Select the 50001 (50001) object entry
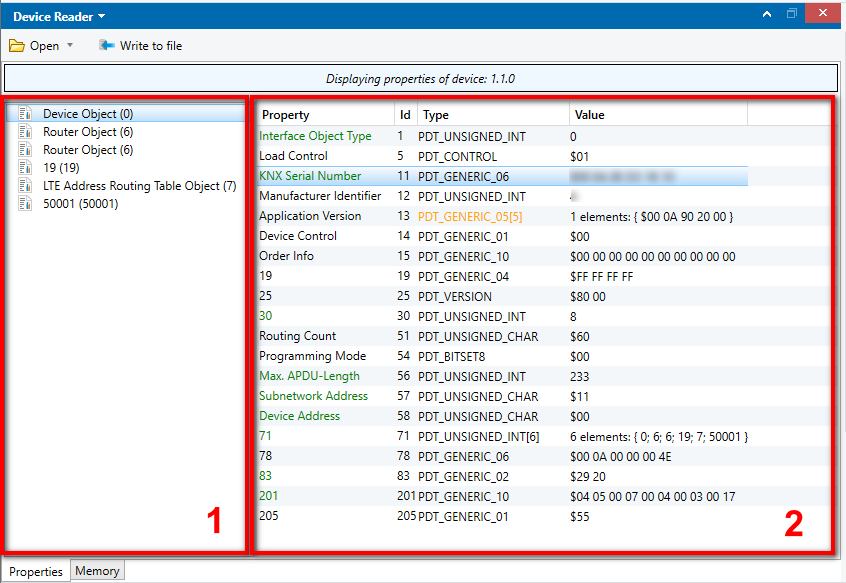 coord(80,204)
